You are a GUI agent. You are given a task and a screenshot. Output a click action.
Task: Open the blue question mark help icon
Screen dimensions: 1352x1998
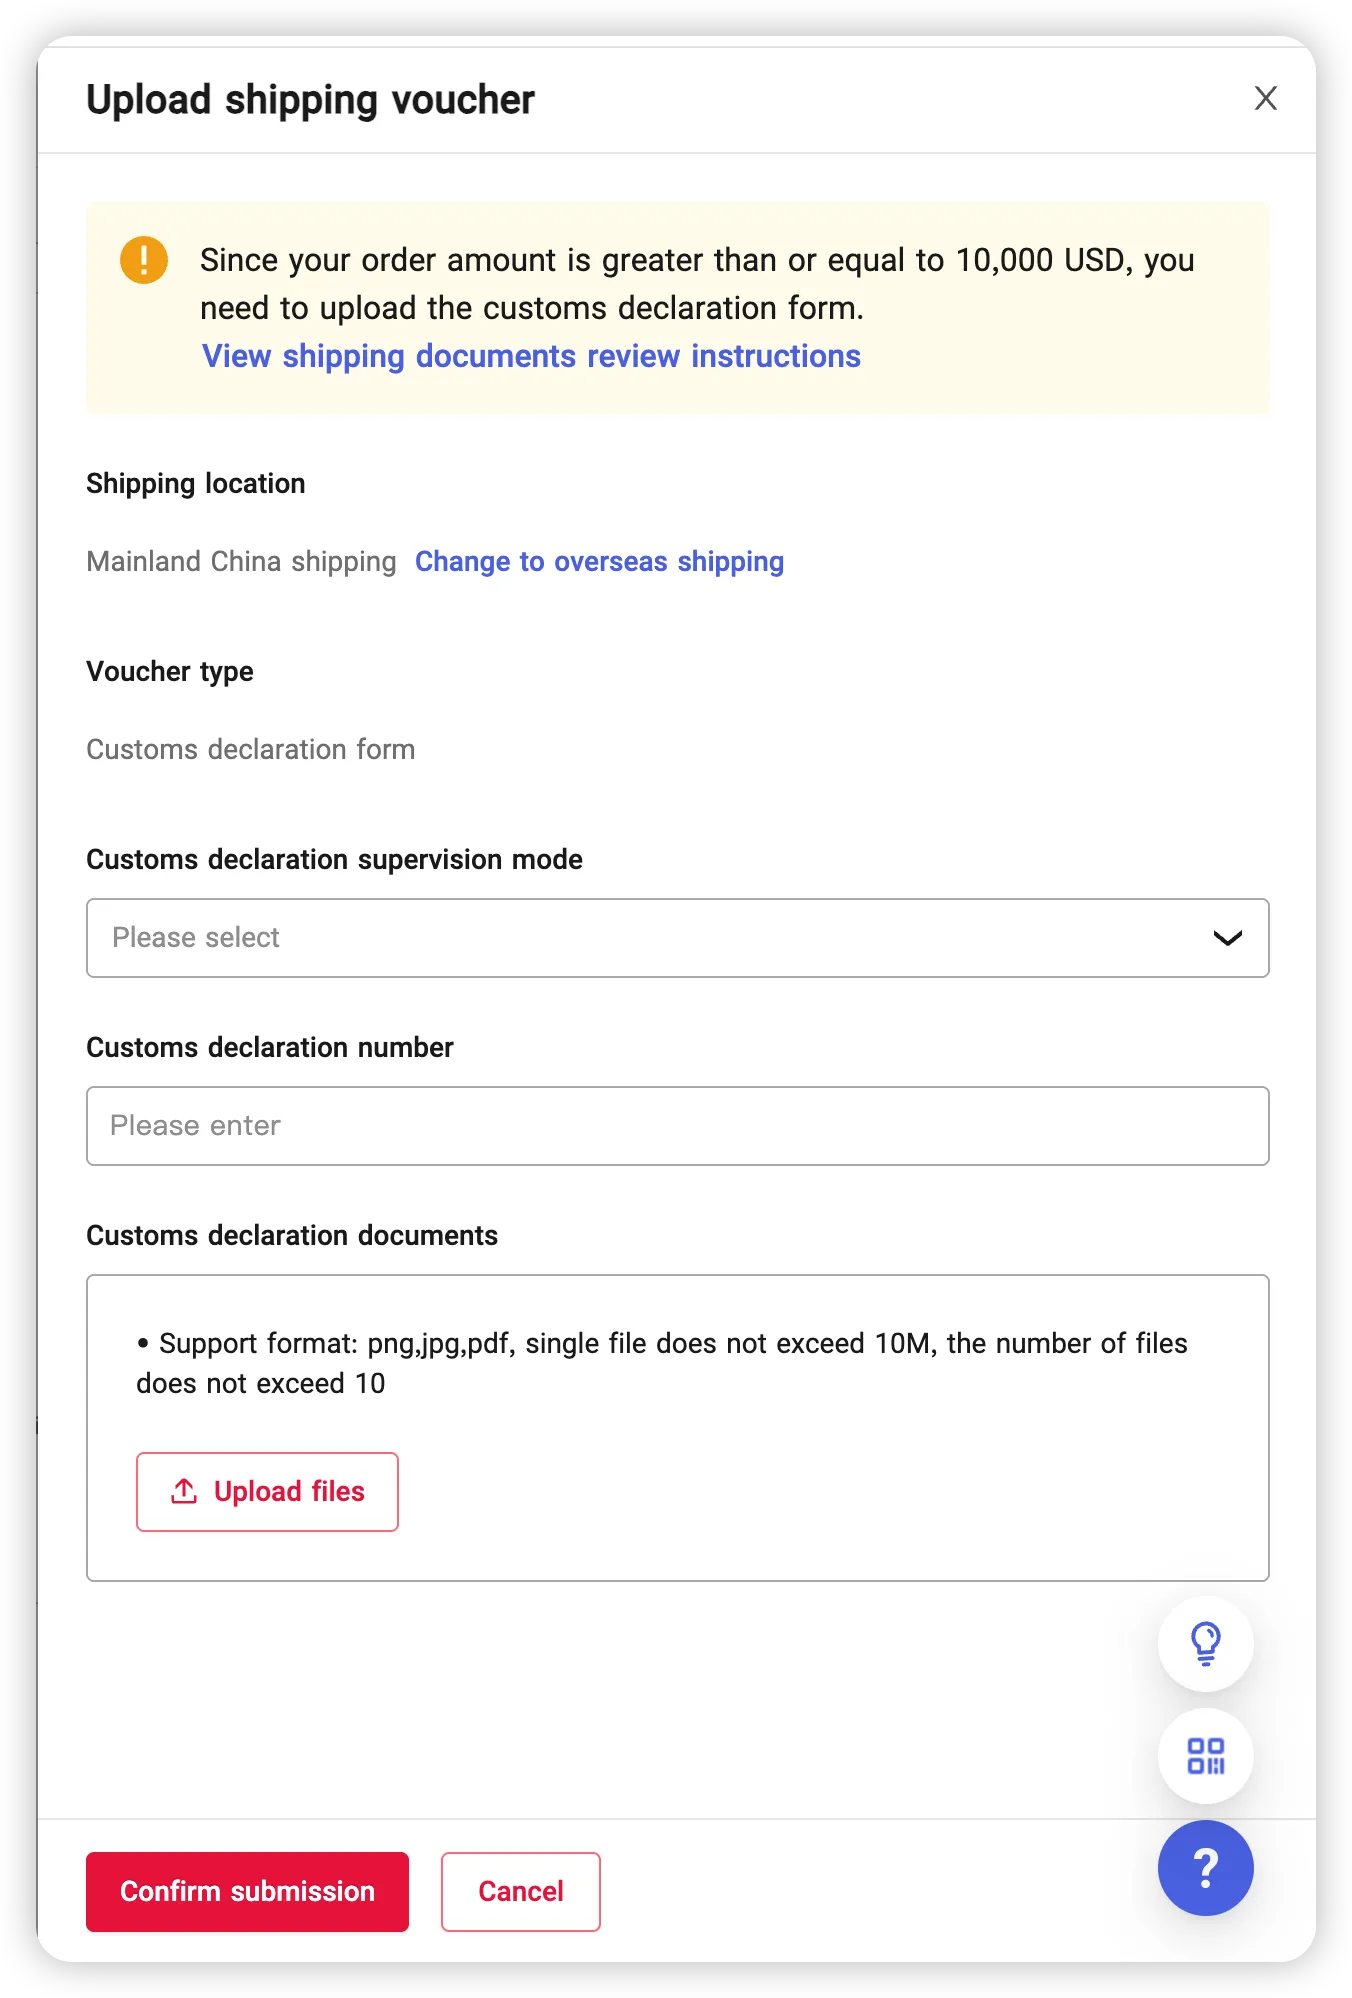pos(1205,1868)
